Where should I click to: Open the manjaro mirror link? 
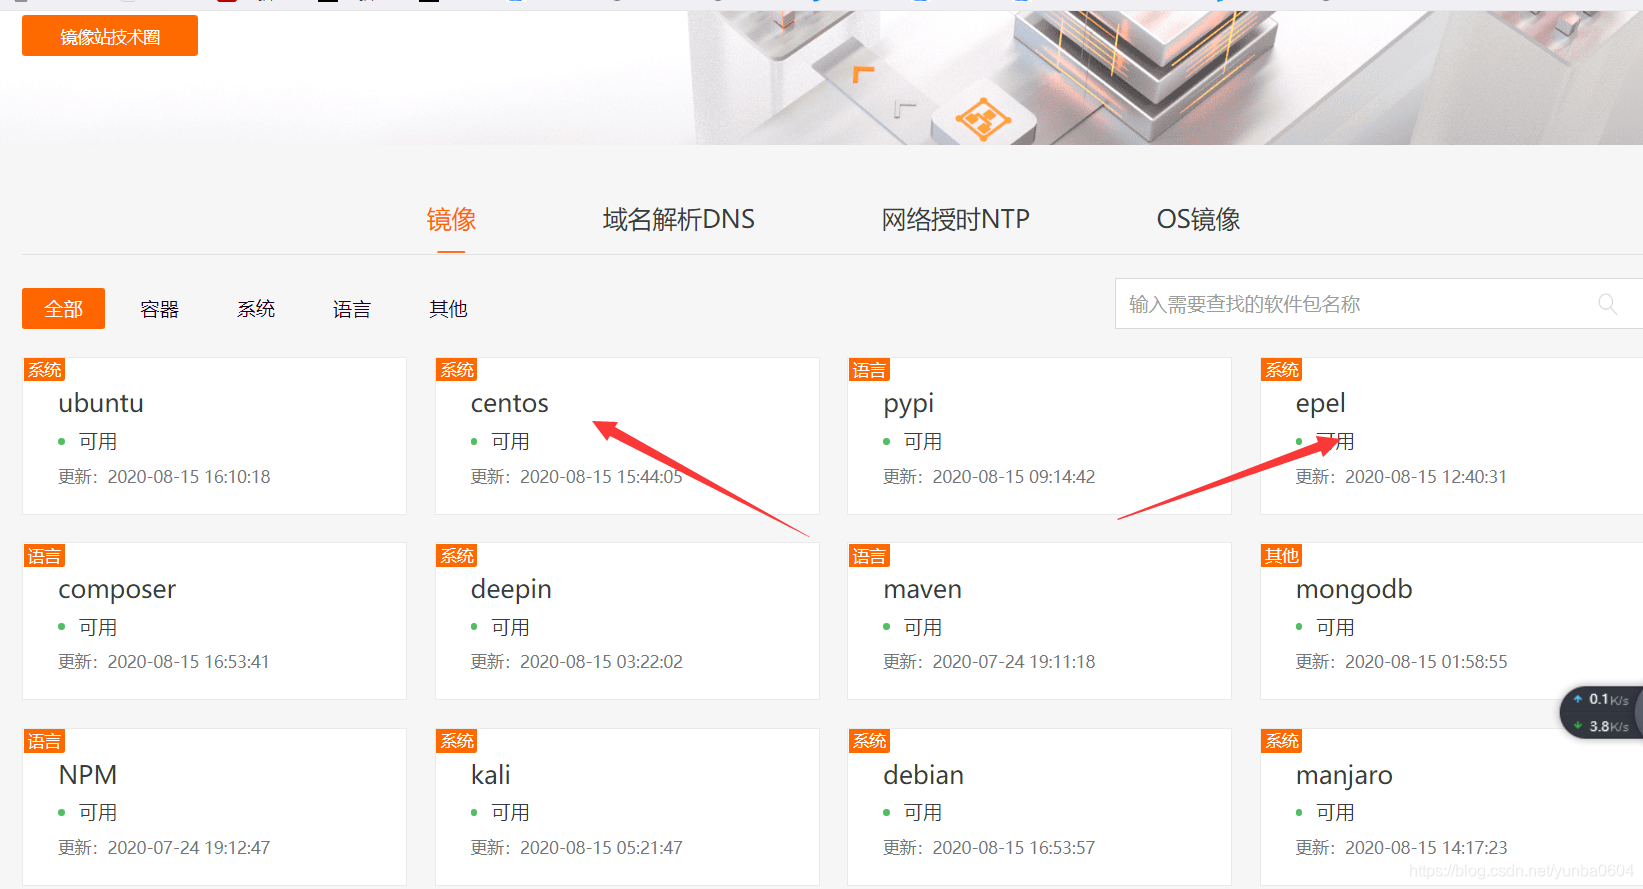(x=1344, y=776)
